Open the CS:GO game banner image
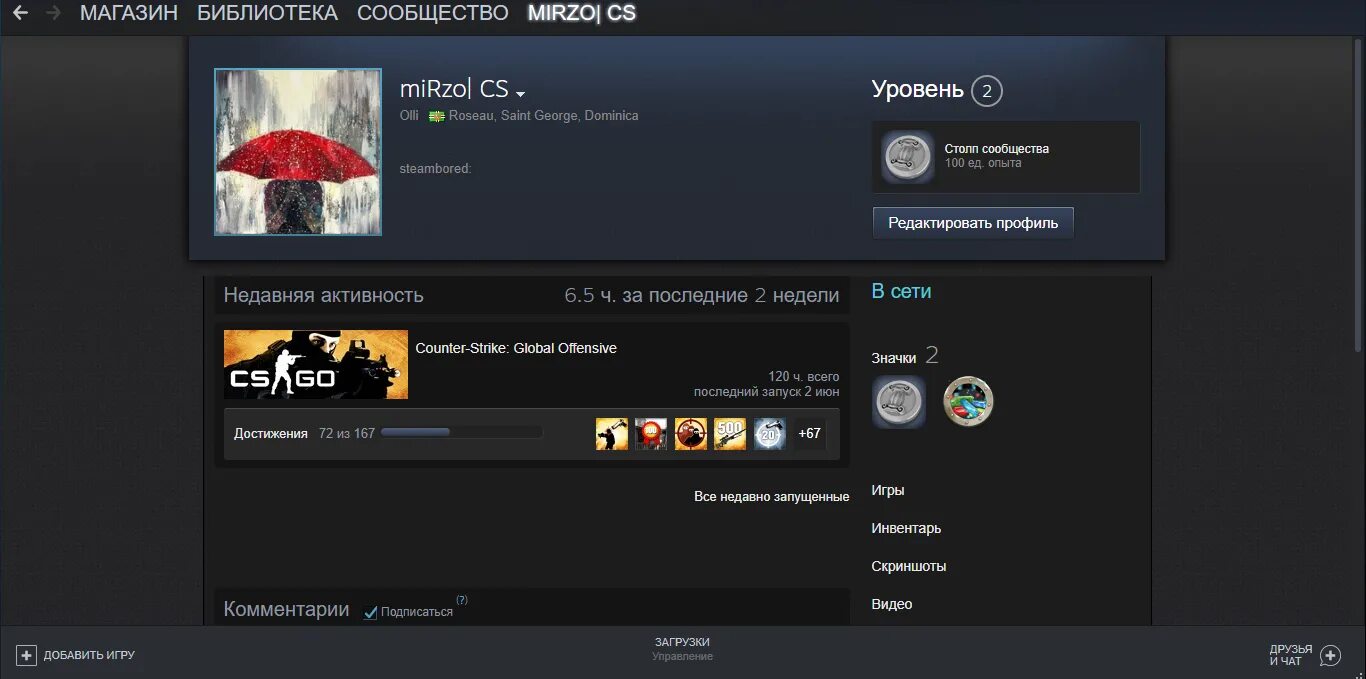 316,364
